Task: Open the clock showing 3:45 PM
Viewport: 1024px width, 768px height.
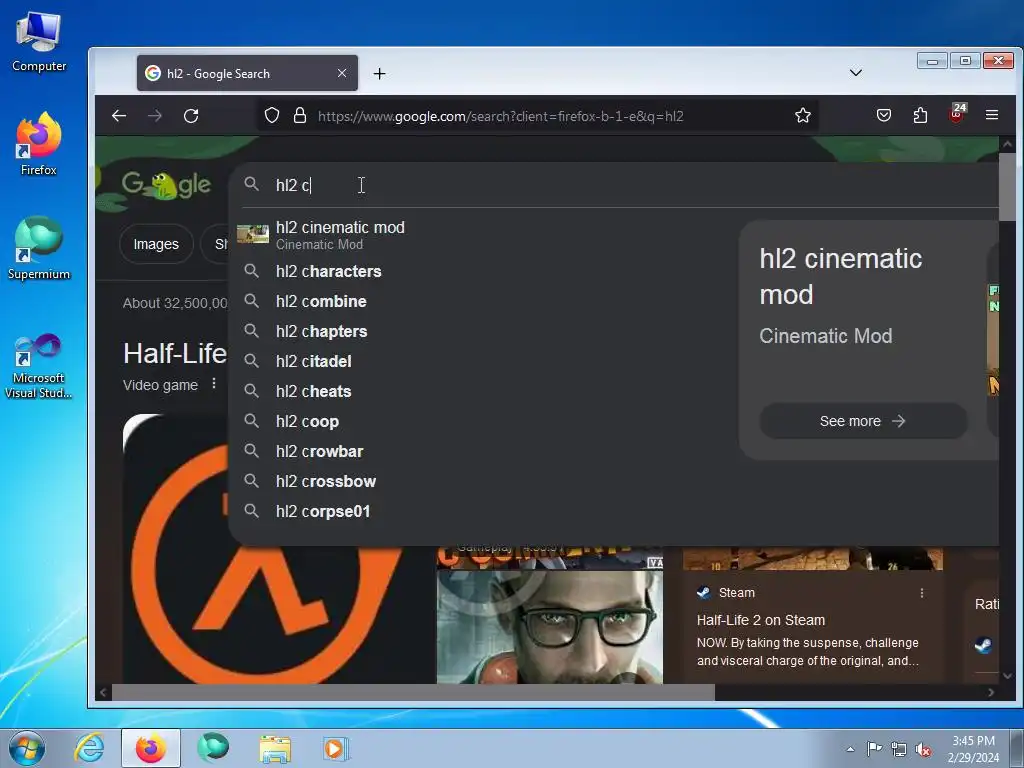Action: pyautogui.click(x=973, y=749)
